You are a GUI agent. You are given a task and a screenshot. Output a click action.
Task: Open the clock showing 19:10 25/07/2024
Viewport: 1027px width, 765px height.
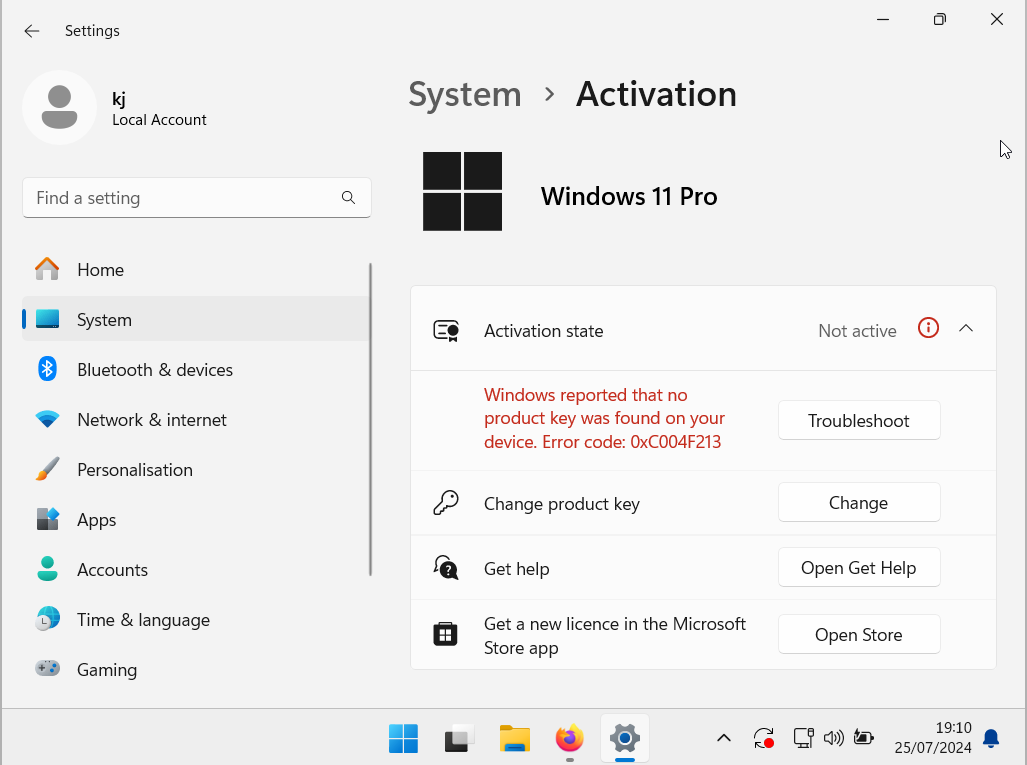pyautogui.click(x=933, y=738)
